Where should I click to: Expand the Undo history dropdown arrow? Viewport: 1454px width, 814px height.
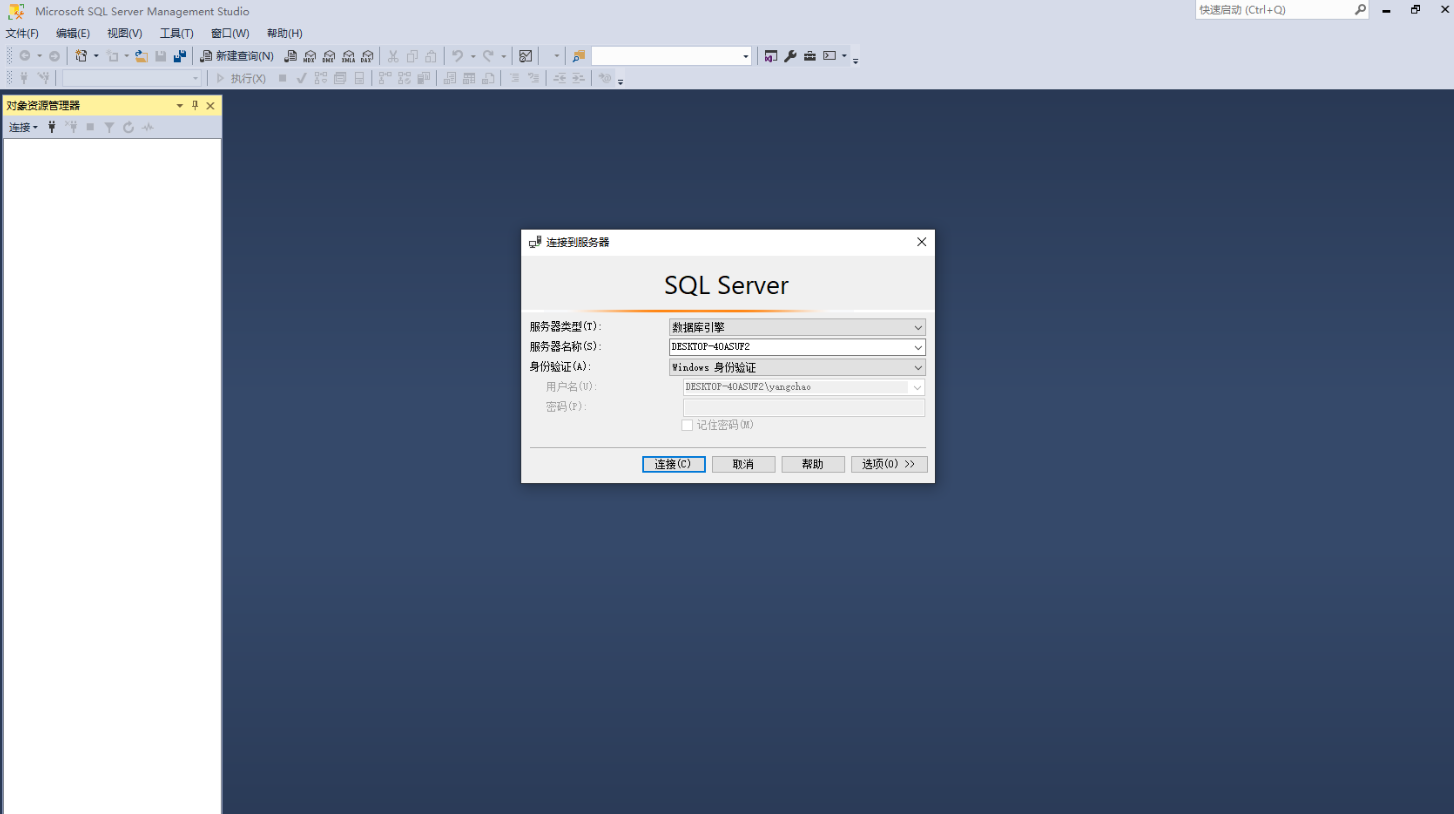[x=472, y=56]
